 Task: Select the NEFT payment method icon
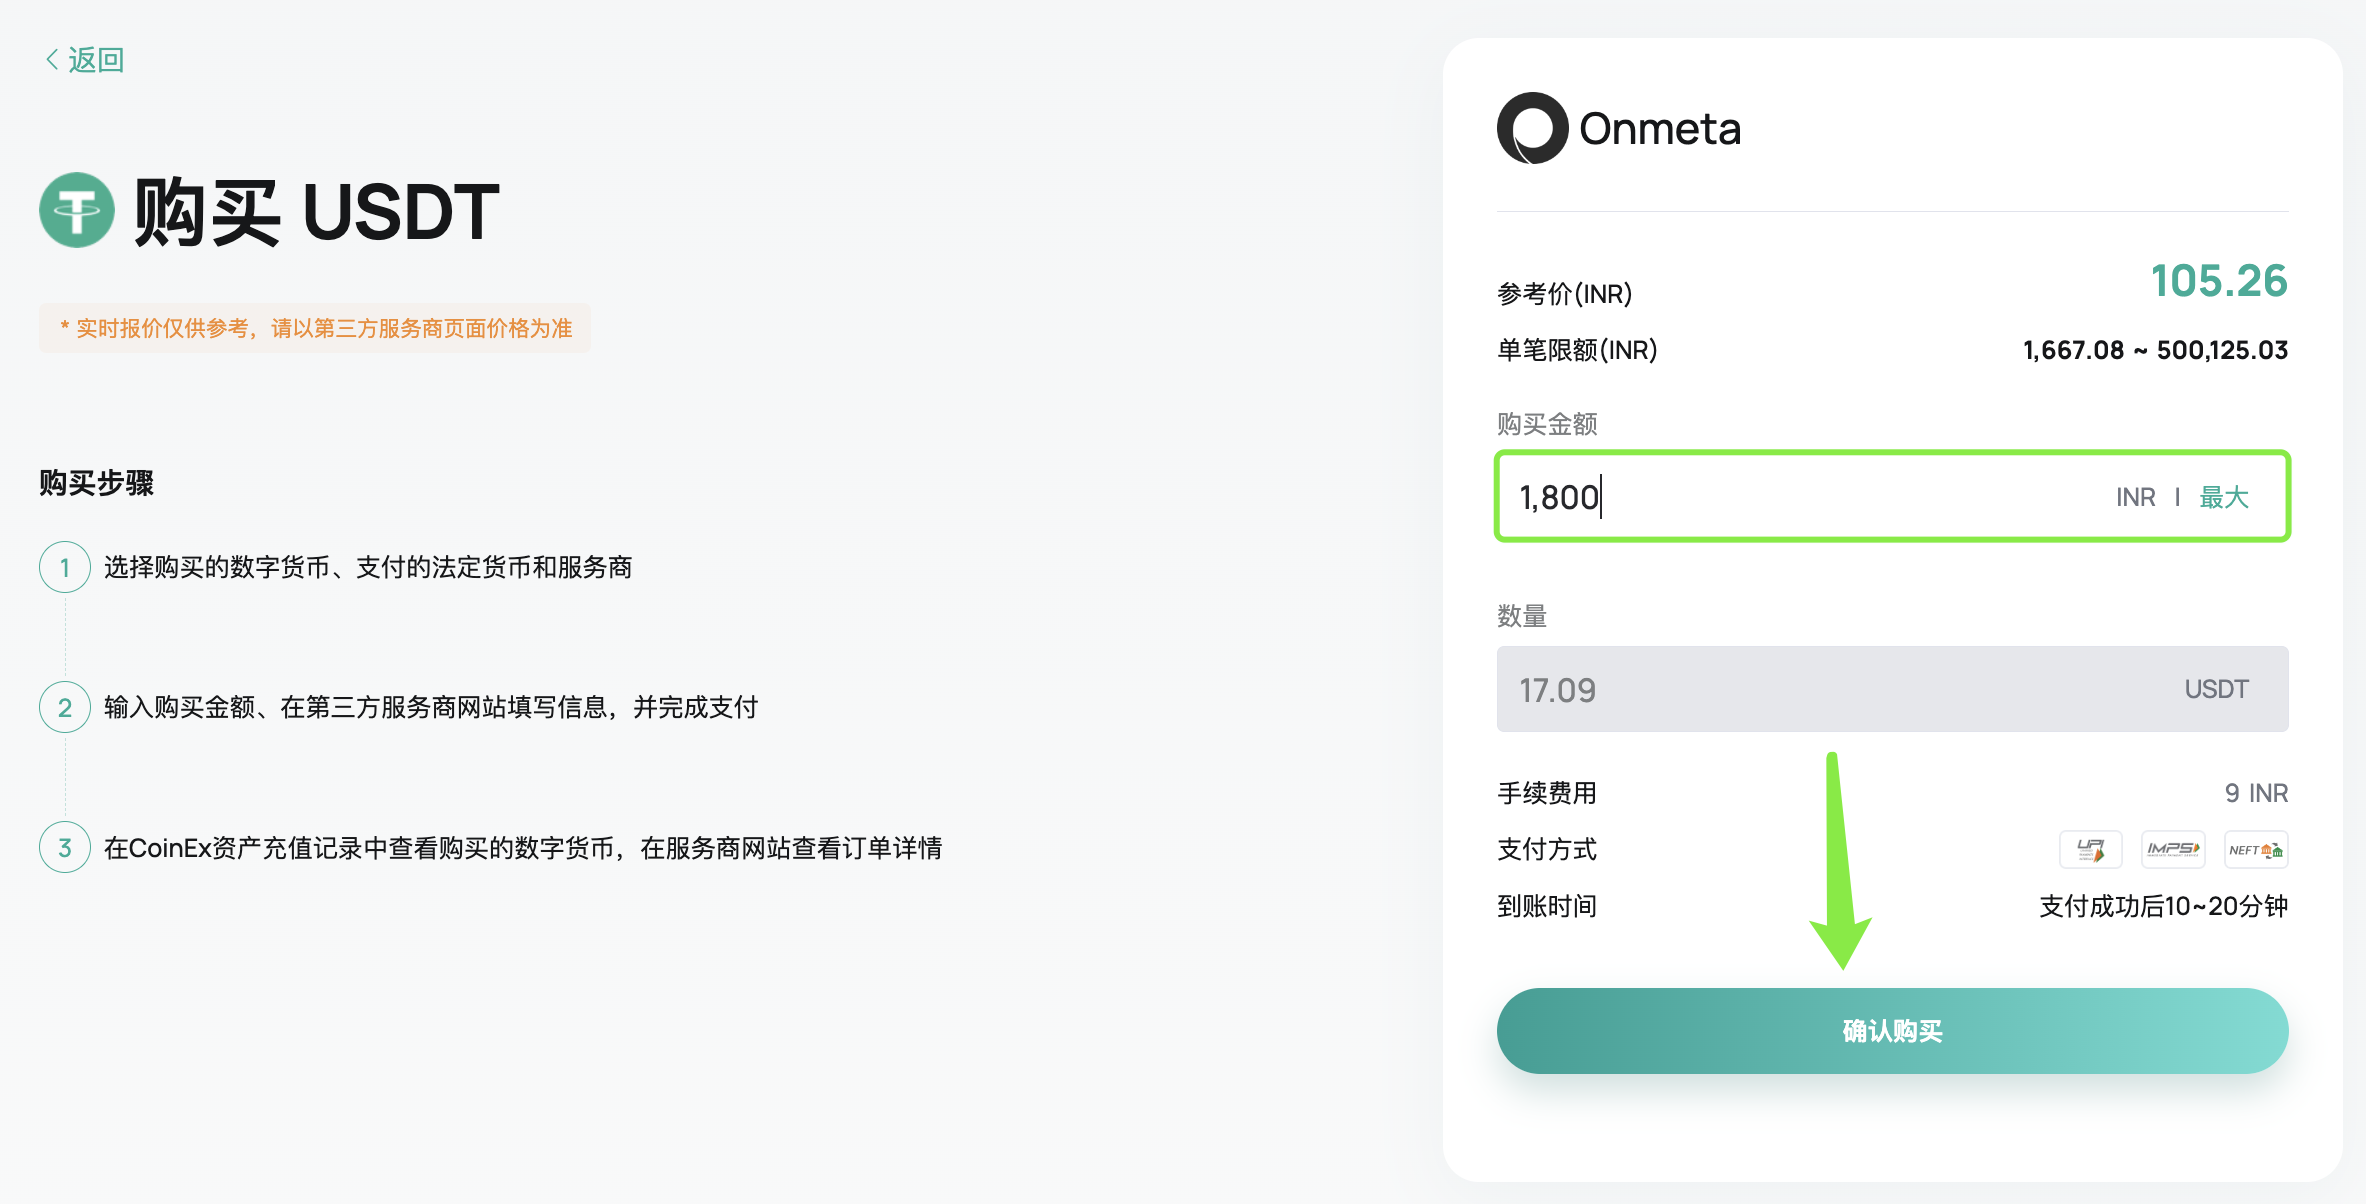tap(2256, 848)
